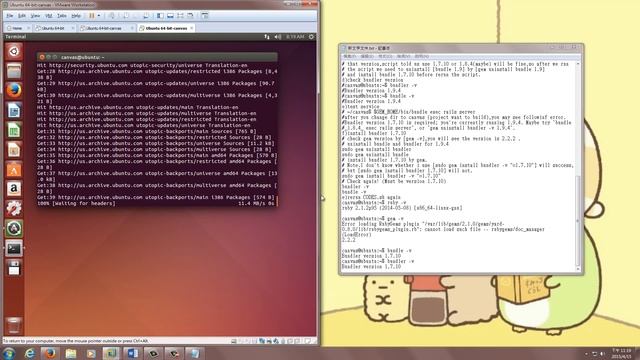Open LibreOffice Impress in the launcher
640x360 pixels.
point(14,150)
